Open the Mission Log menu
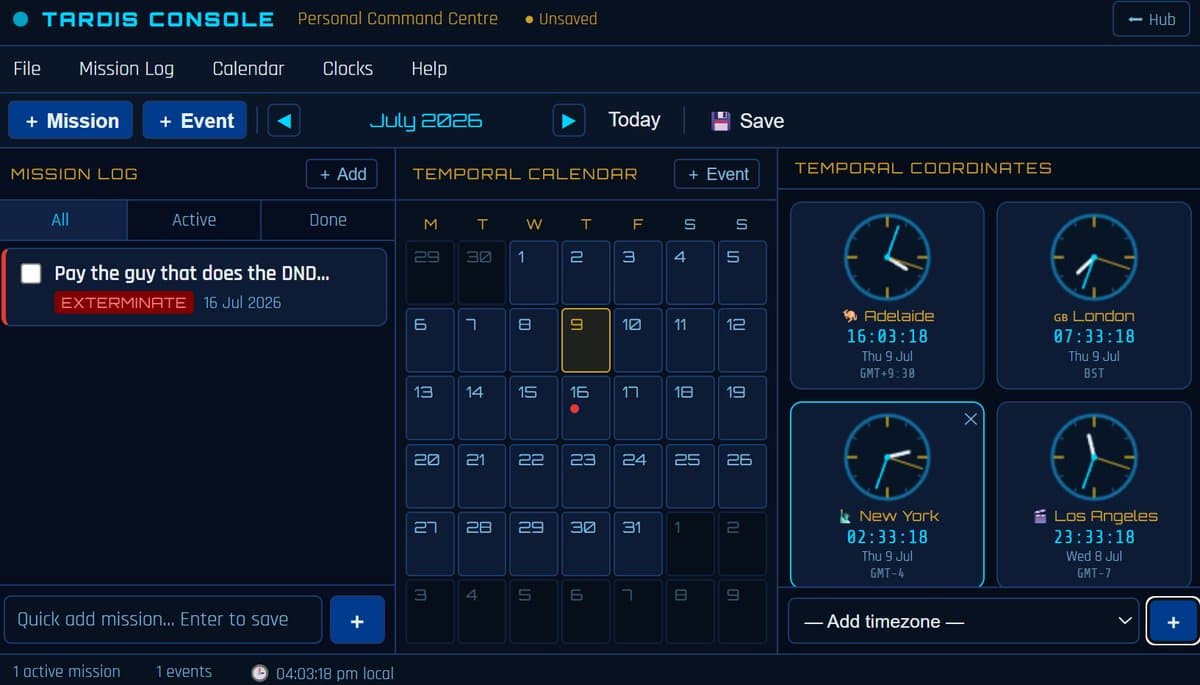This screenshot has height=685, width=1200. point(126,68)
